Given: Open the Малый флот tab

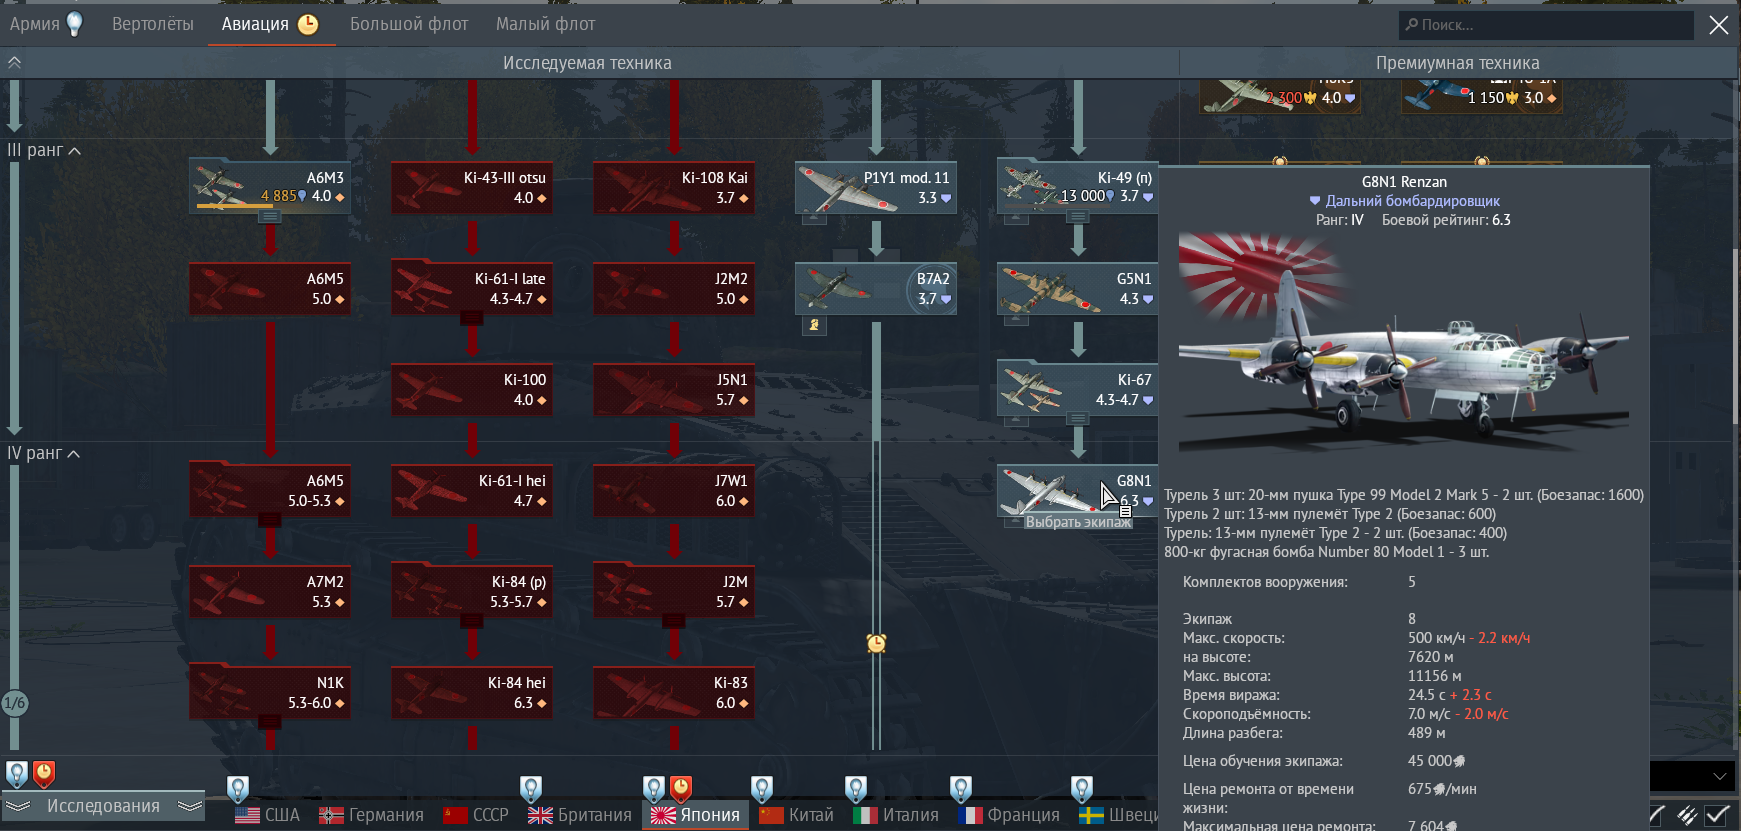Looking at the screenshot, I should [x=545, y=24].
